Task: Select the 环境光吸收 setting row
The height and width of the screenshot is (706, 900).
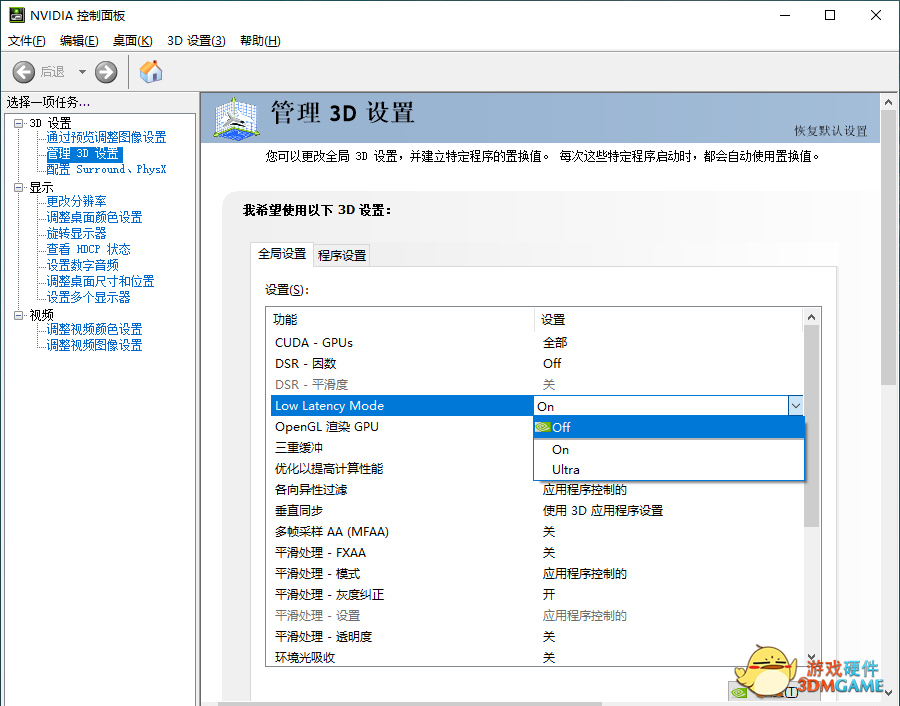Action: tap(537, 658)
